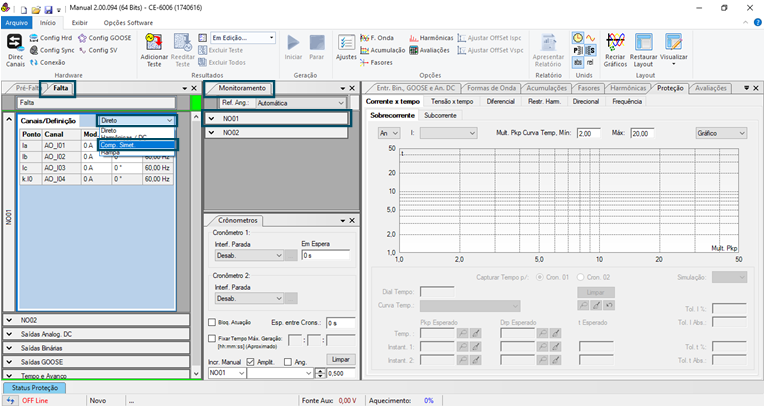This screenshot has width=764, height=406.
Task: Open Cronômetro 1 Interf. Parada dropdown
Action: 249,255
